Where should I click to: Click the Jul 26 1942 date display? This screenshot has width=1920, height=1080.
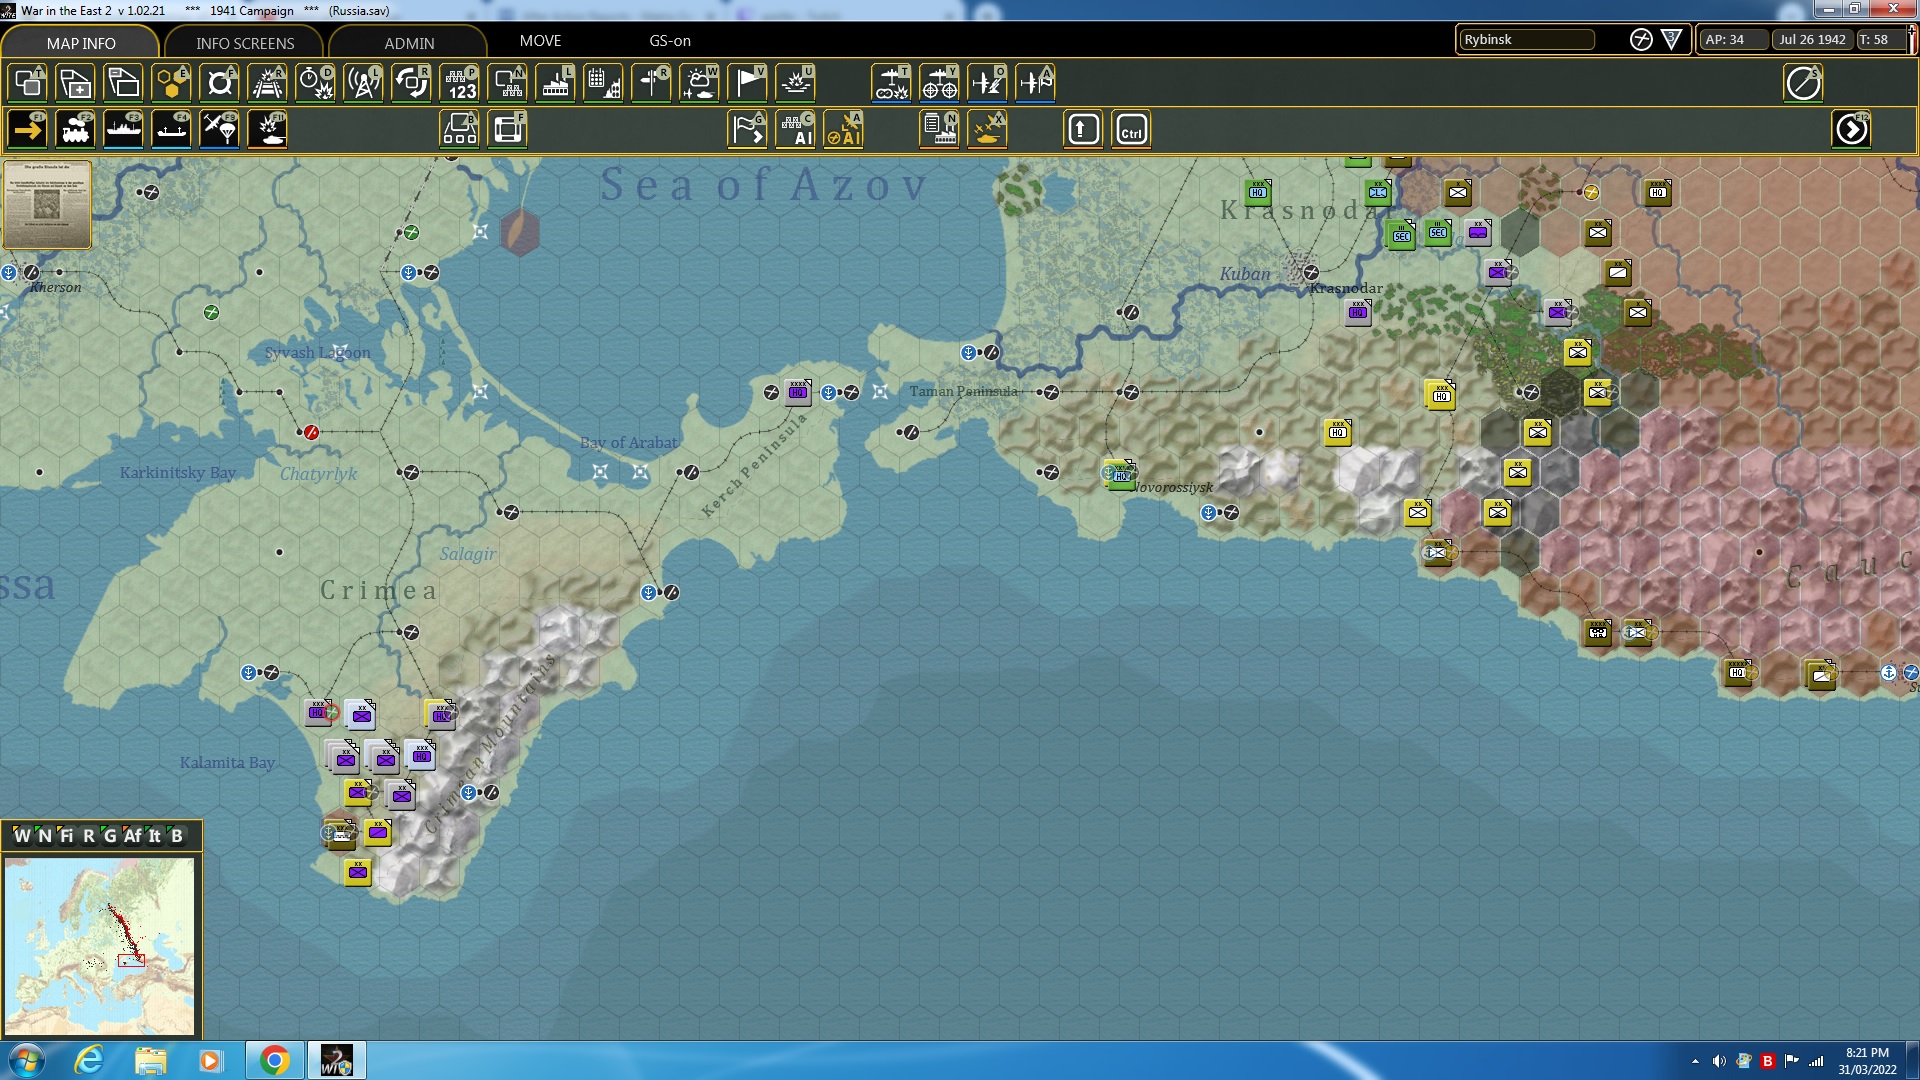(x=1812, y=40)
